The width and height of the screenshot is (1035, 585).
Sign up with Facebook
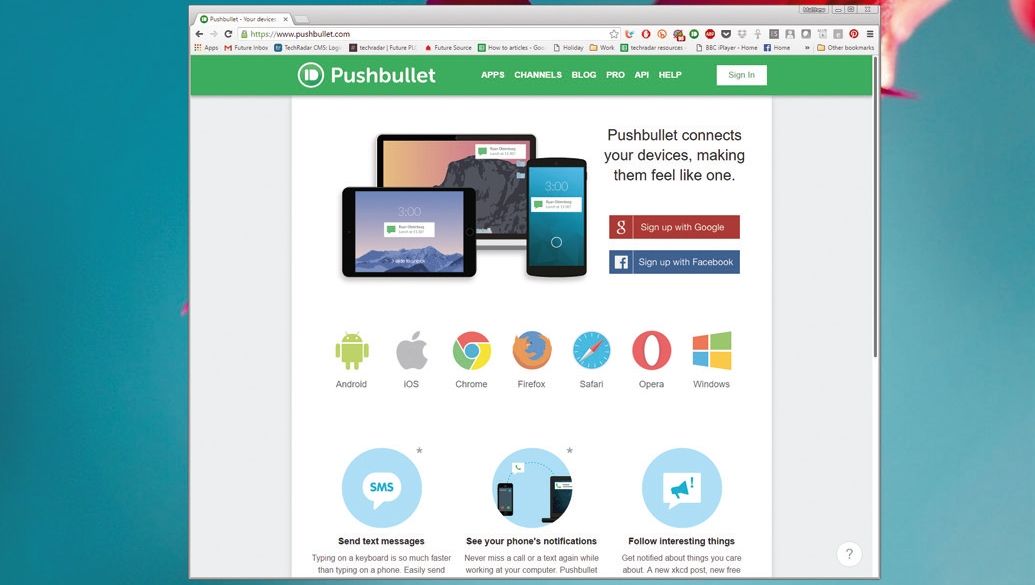(674, 262)
